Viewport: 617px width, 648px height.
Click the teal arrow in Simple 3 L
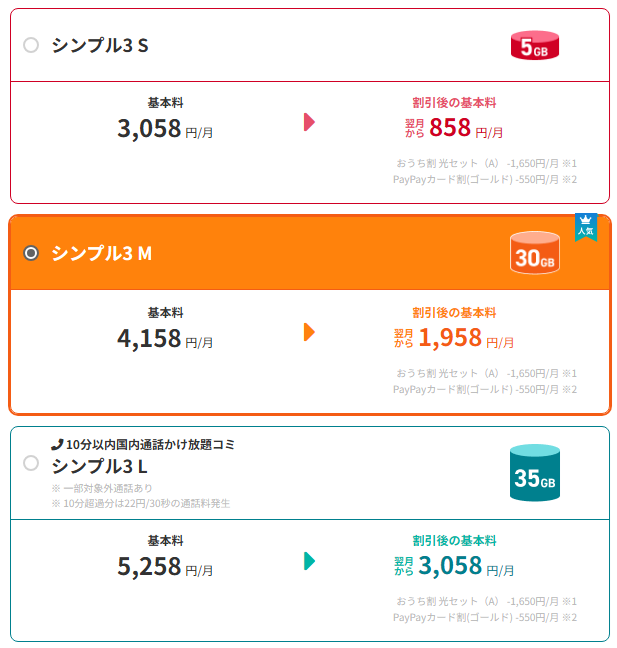click(309, 561)
